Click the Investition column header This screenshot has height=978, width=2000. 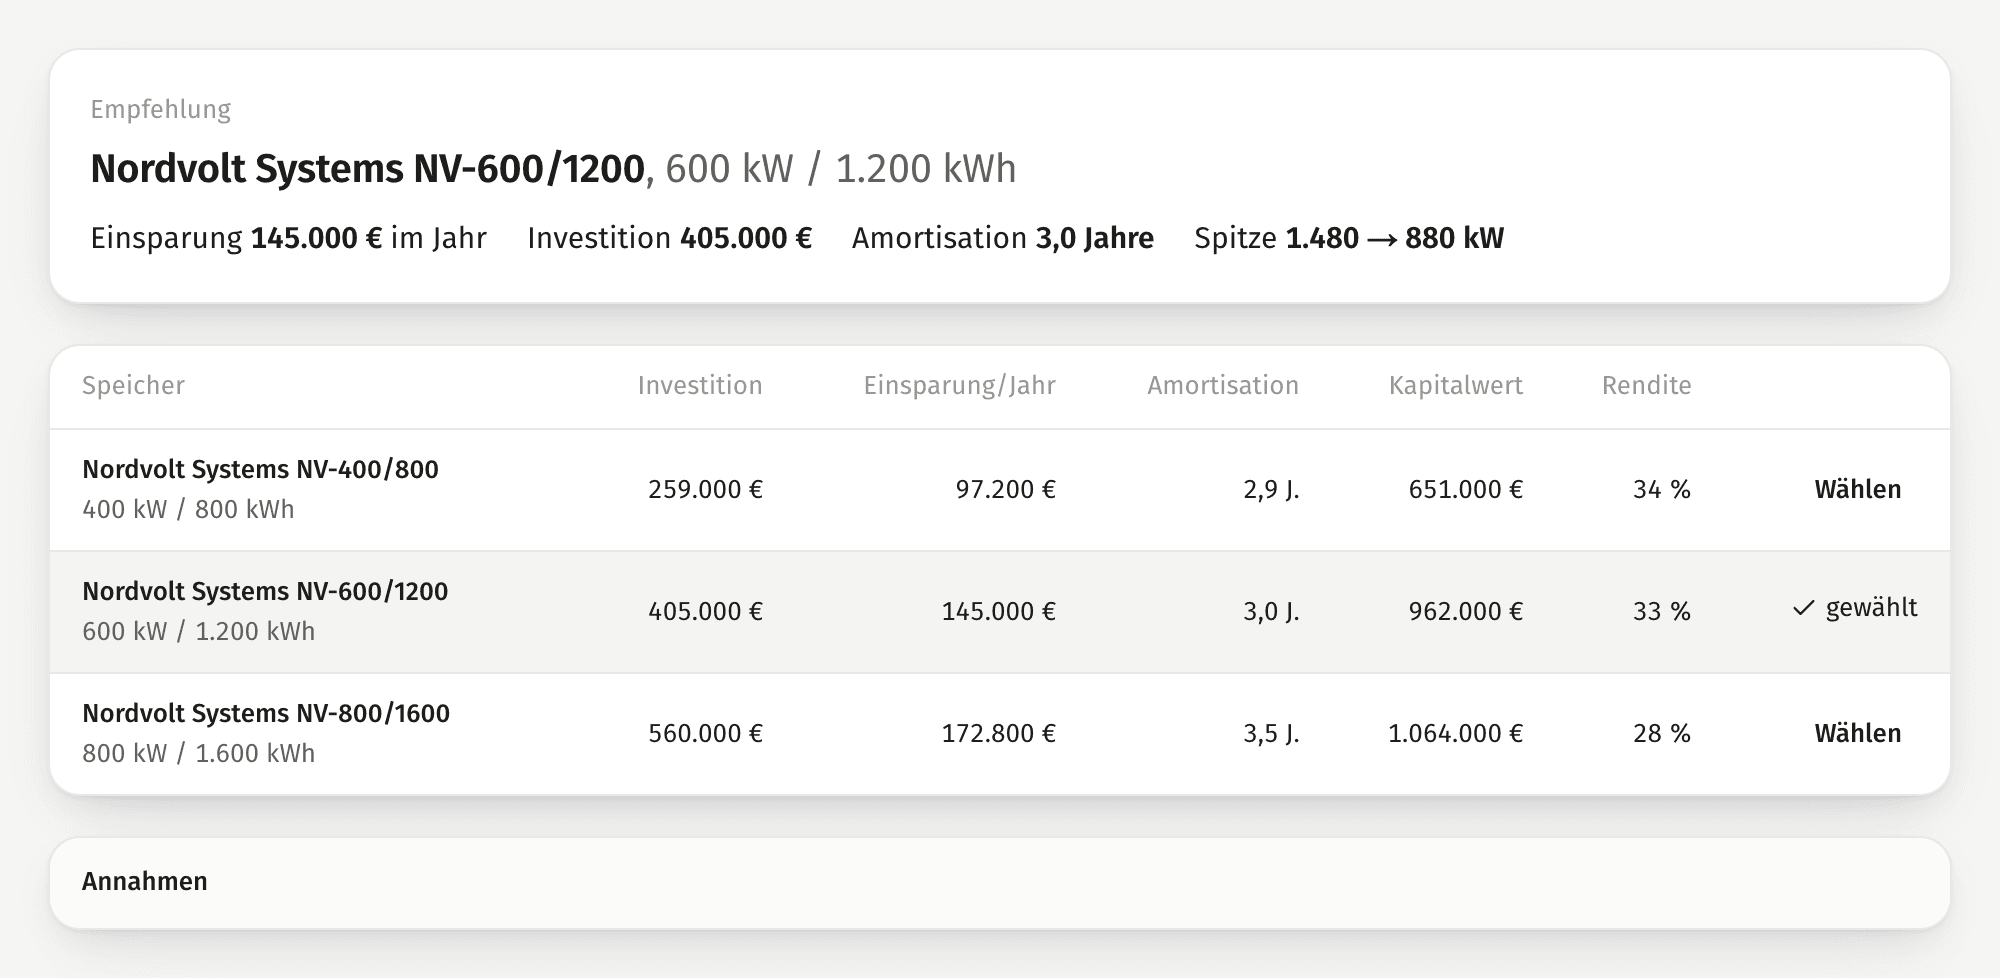click(700, 386)
